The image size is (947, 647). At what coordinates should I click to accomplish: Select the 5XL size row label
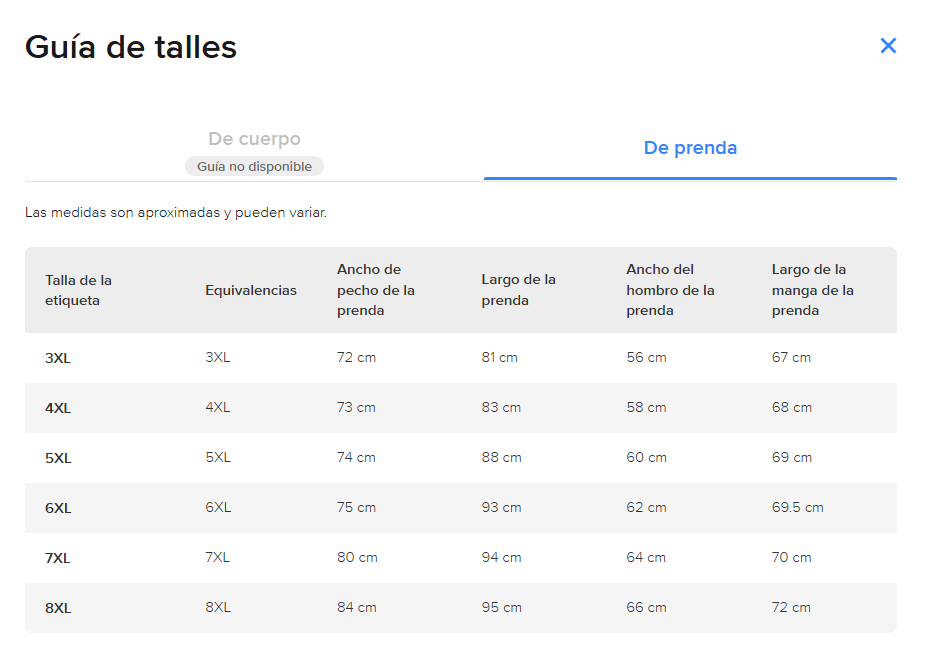(58, 459)
